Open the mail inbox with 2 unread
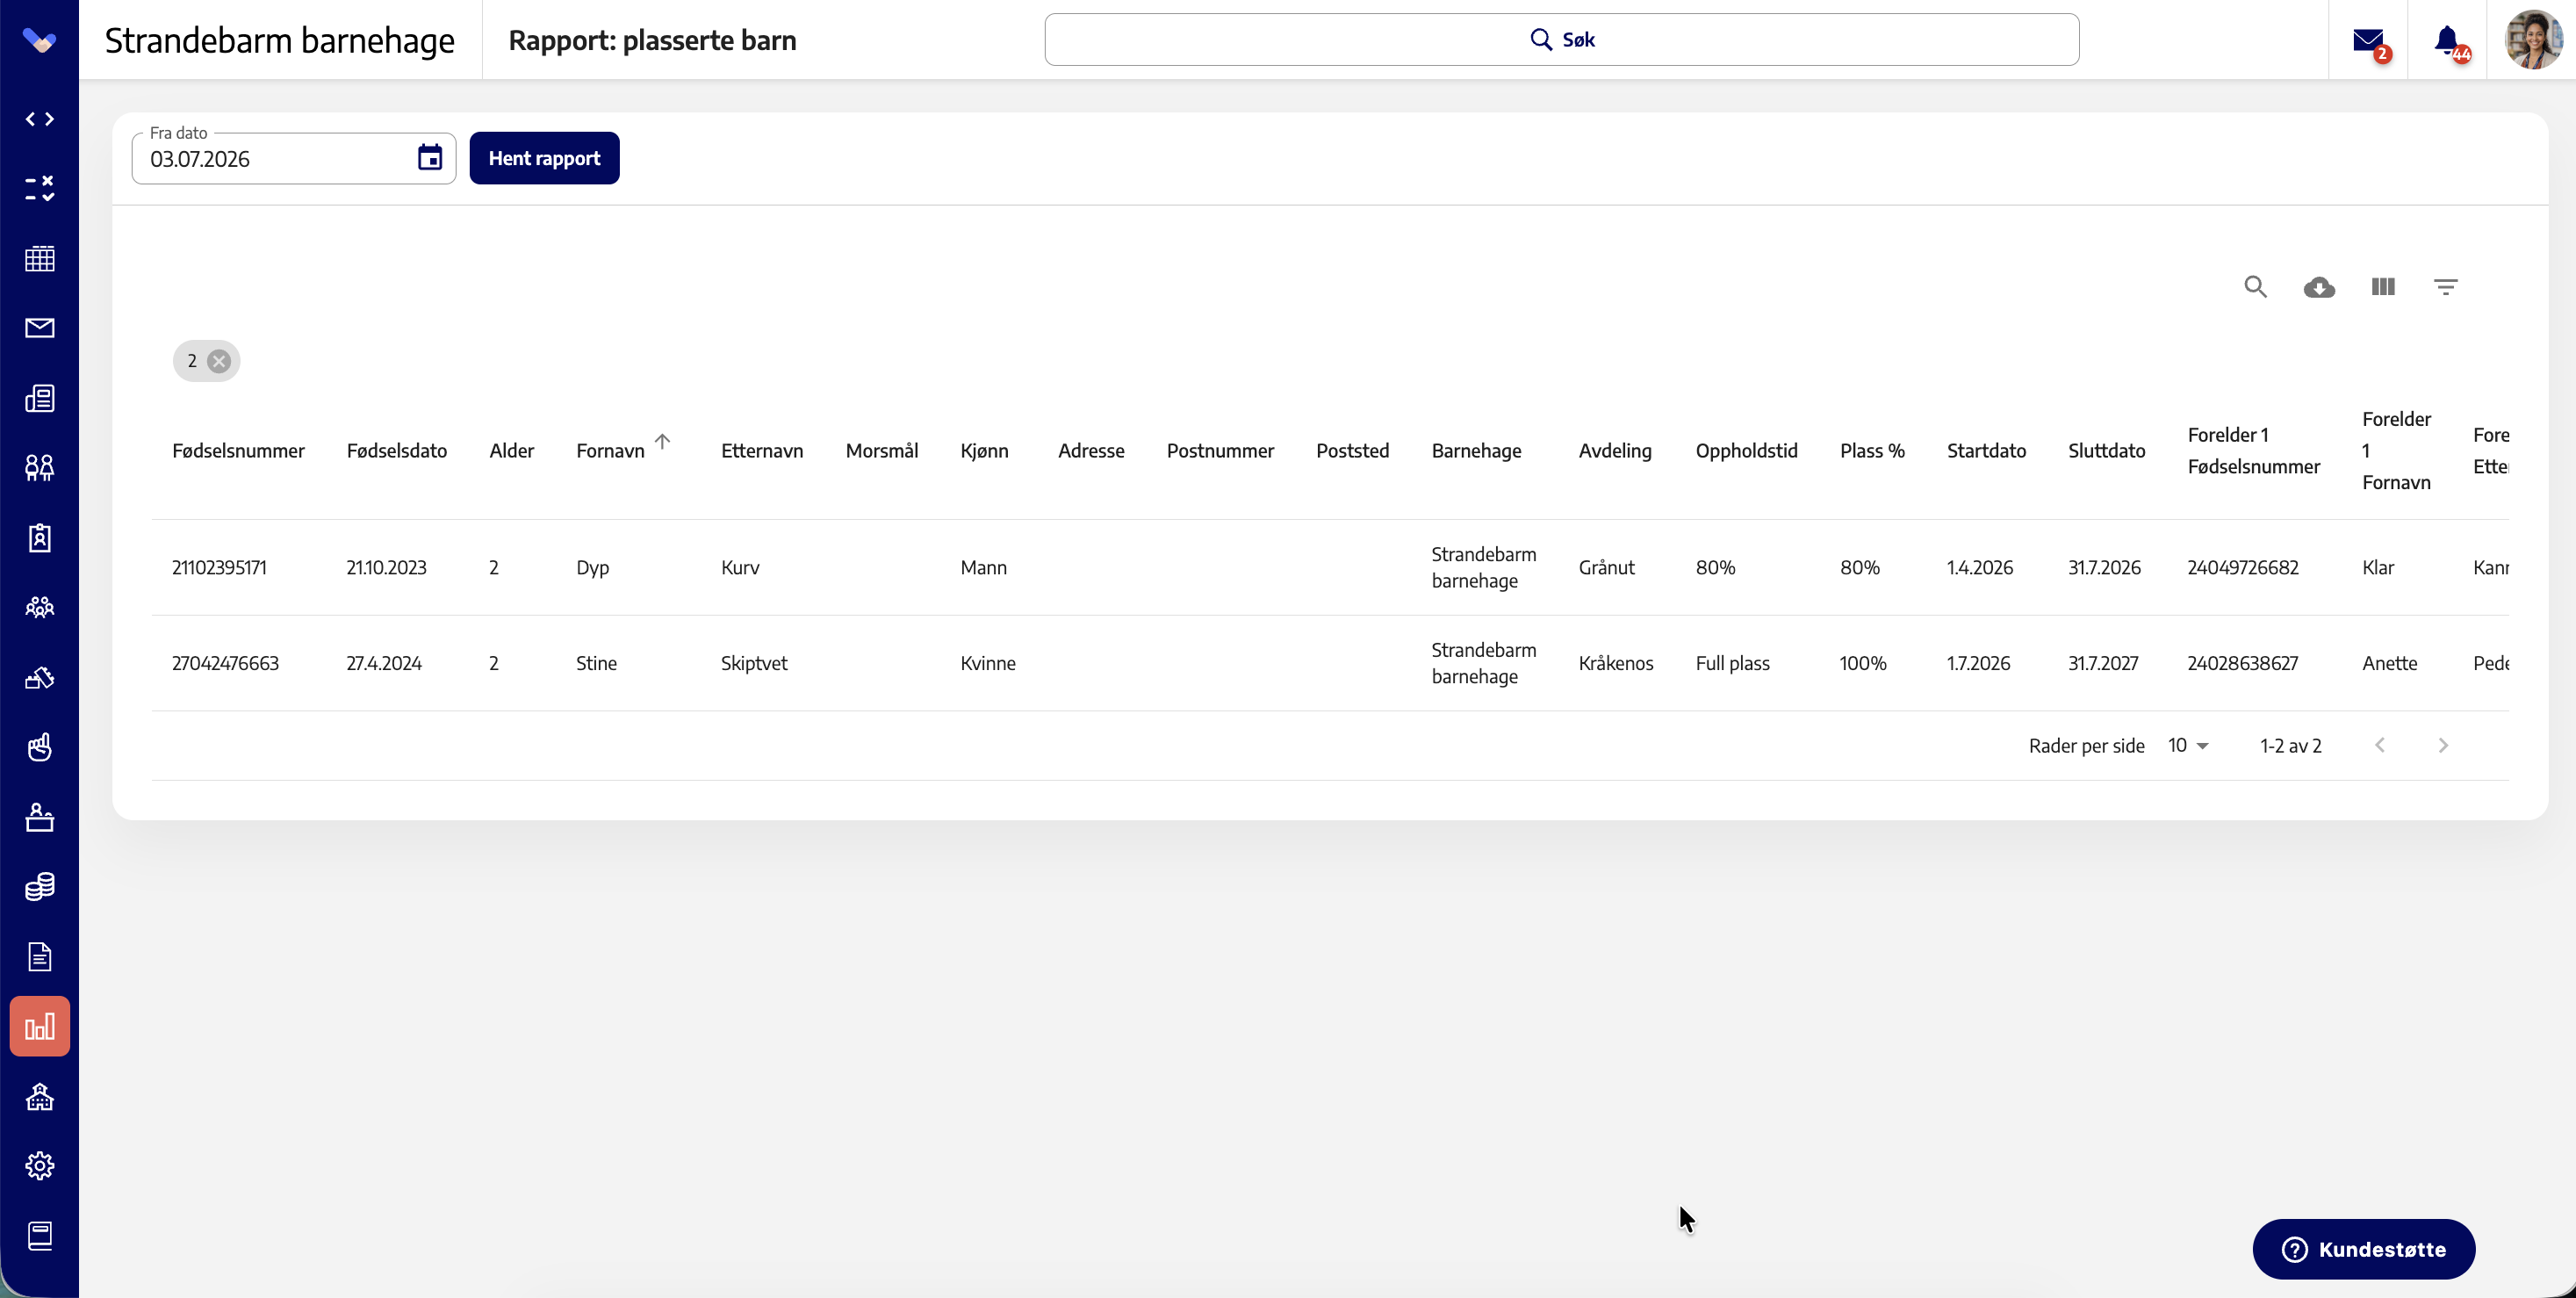Screen dimensions: 2576x1298 pyautogui.click(x=2369, y=41)
